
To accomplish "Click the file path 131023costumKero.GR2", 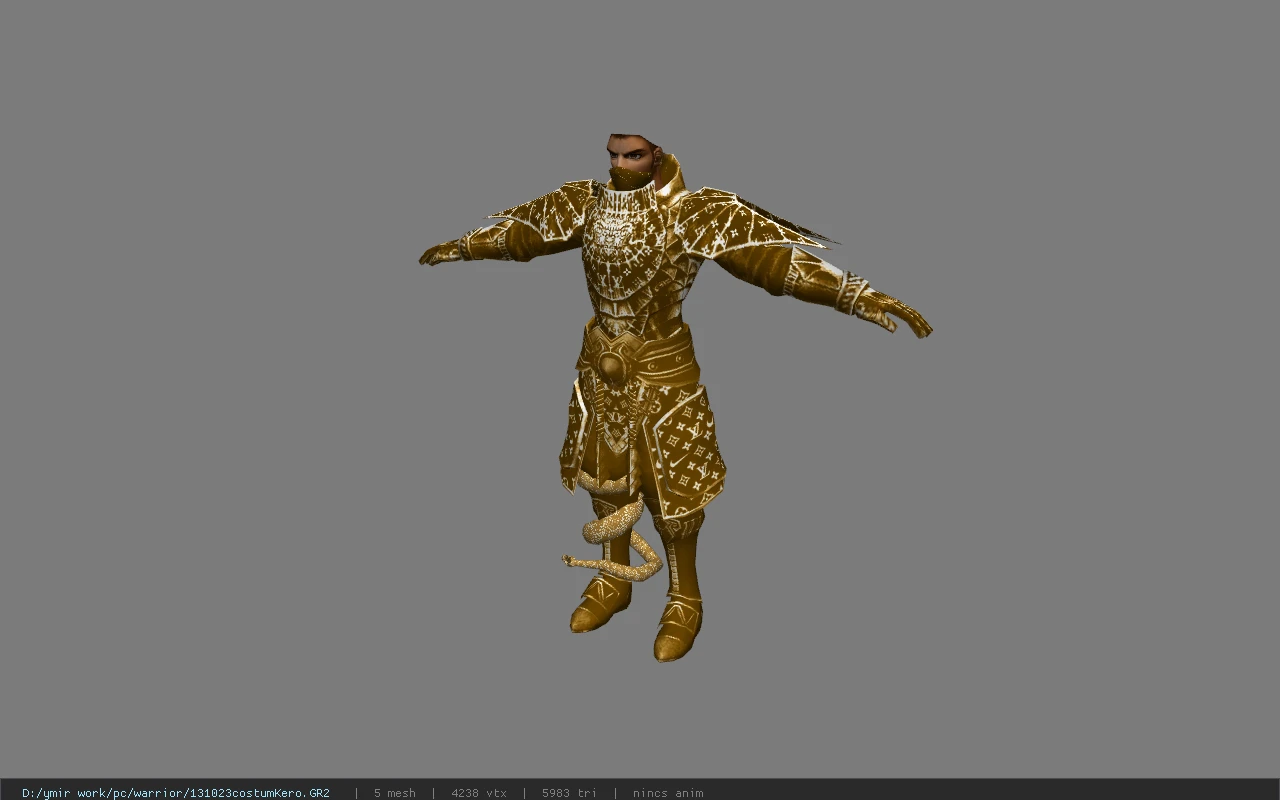I will click(x=176, y=793).
